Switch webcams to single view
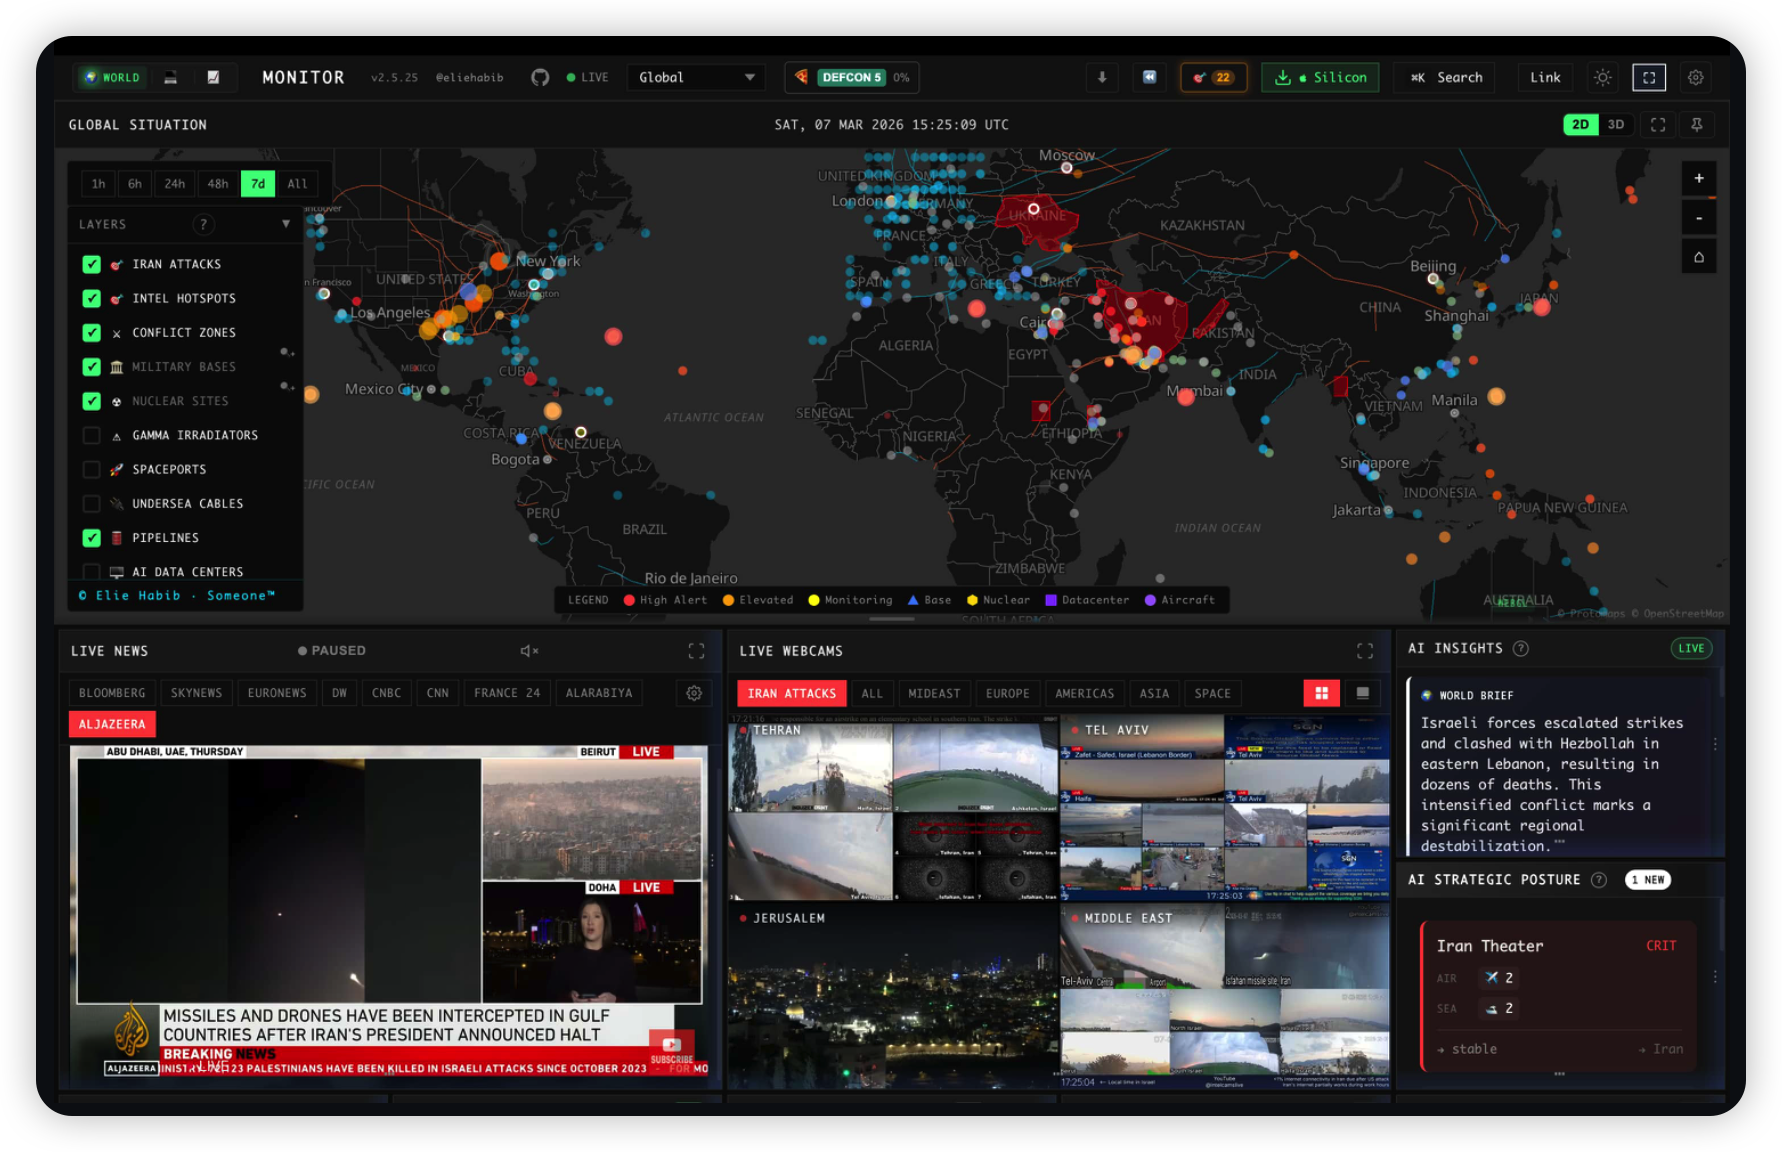Screen dimensions: 1782x1152 [x=1362, y=693]
